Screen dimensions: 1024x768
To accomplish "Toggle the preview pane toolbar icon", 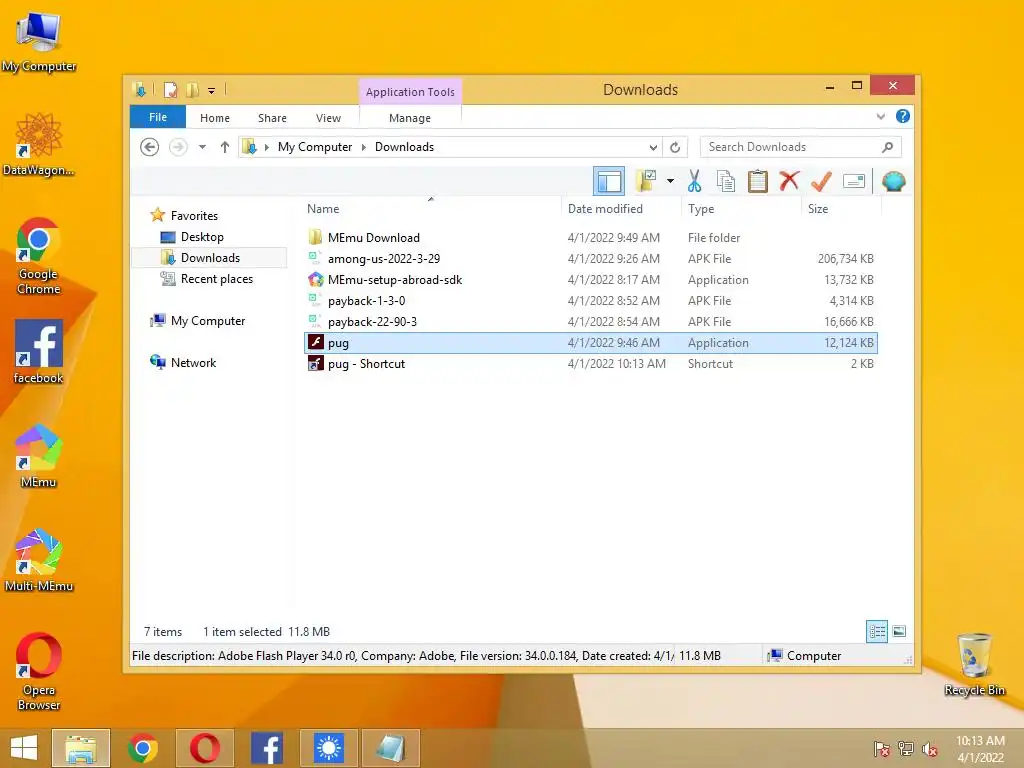I will click(609, 181).
